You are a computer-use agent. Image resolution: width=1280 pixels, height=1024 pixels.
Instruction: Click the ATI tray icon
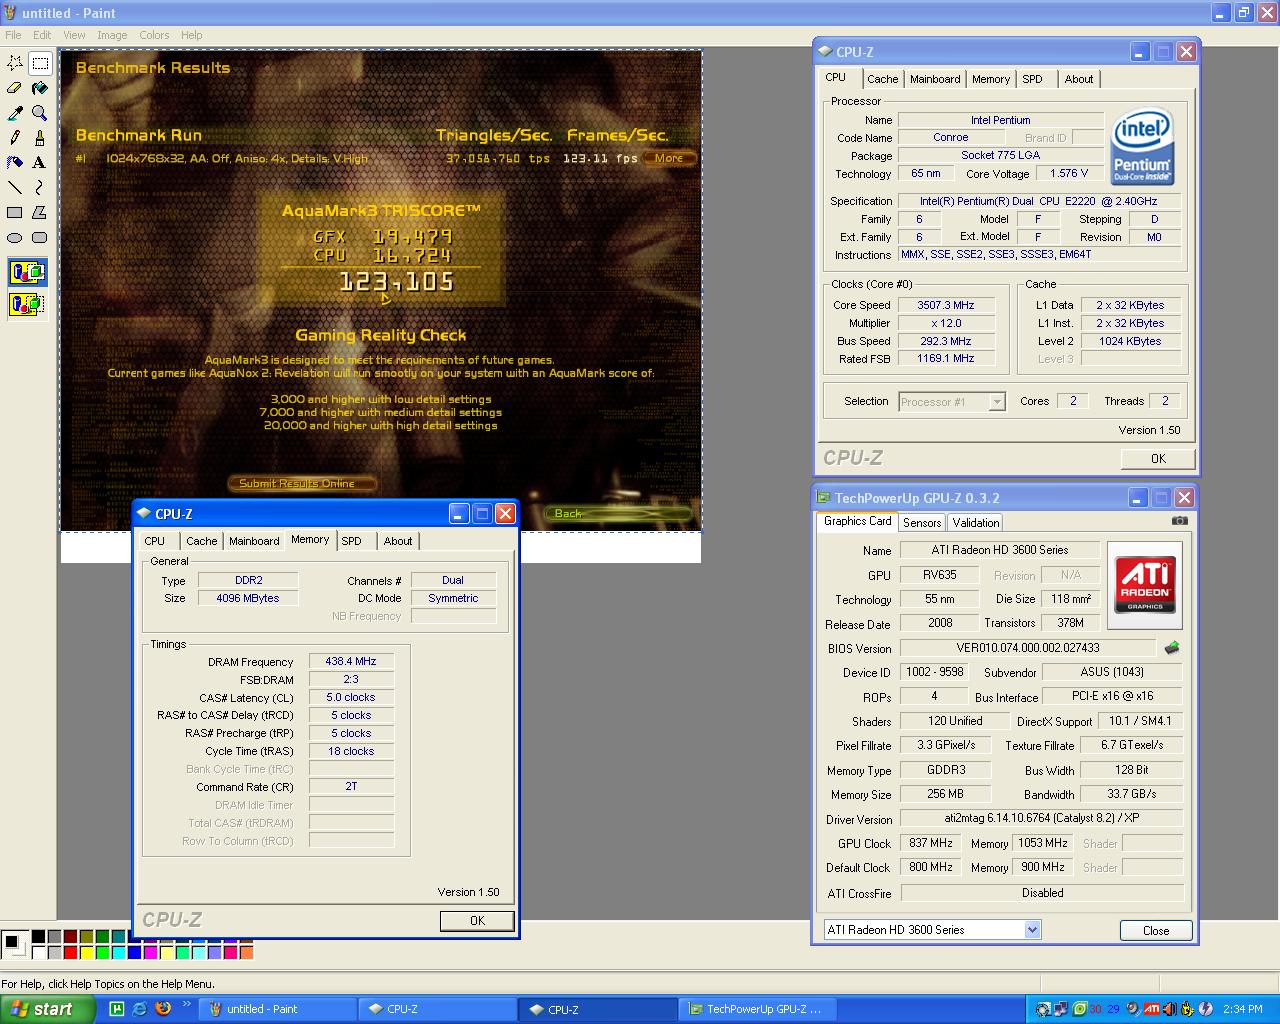(x=1151, y=1009)
